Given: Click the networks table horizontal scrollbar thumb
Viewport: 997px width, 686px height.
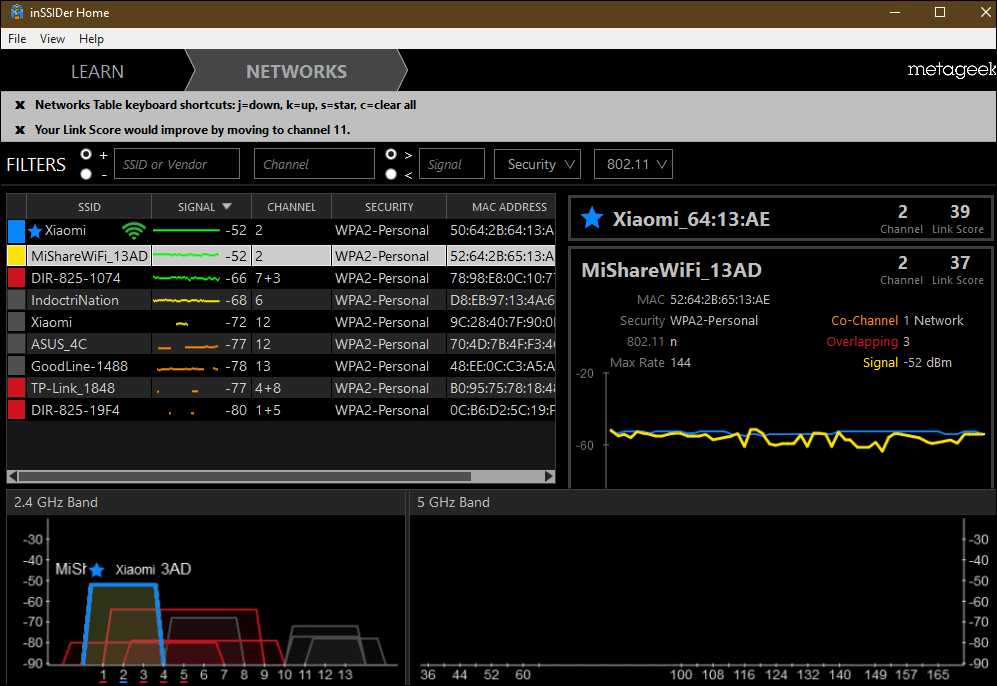Looking at the screenshot, I should coord(245,476).
